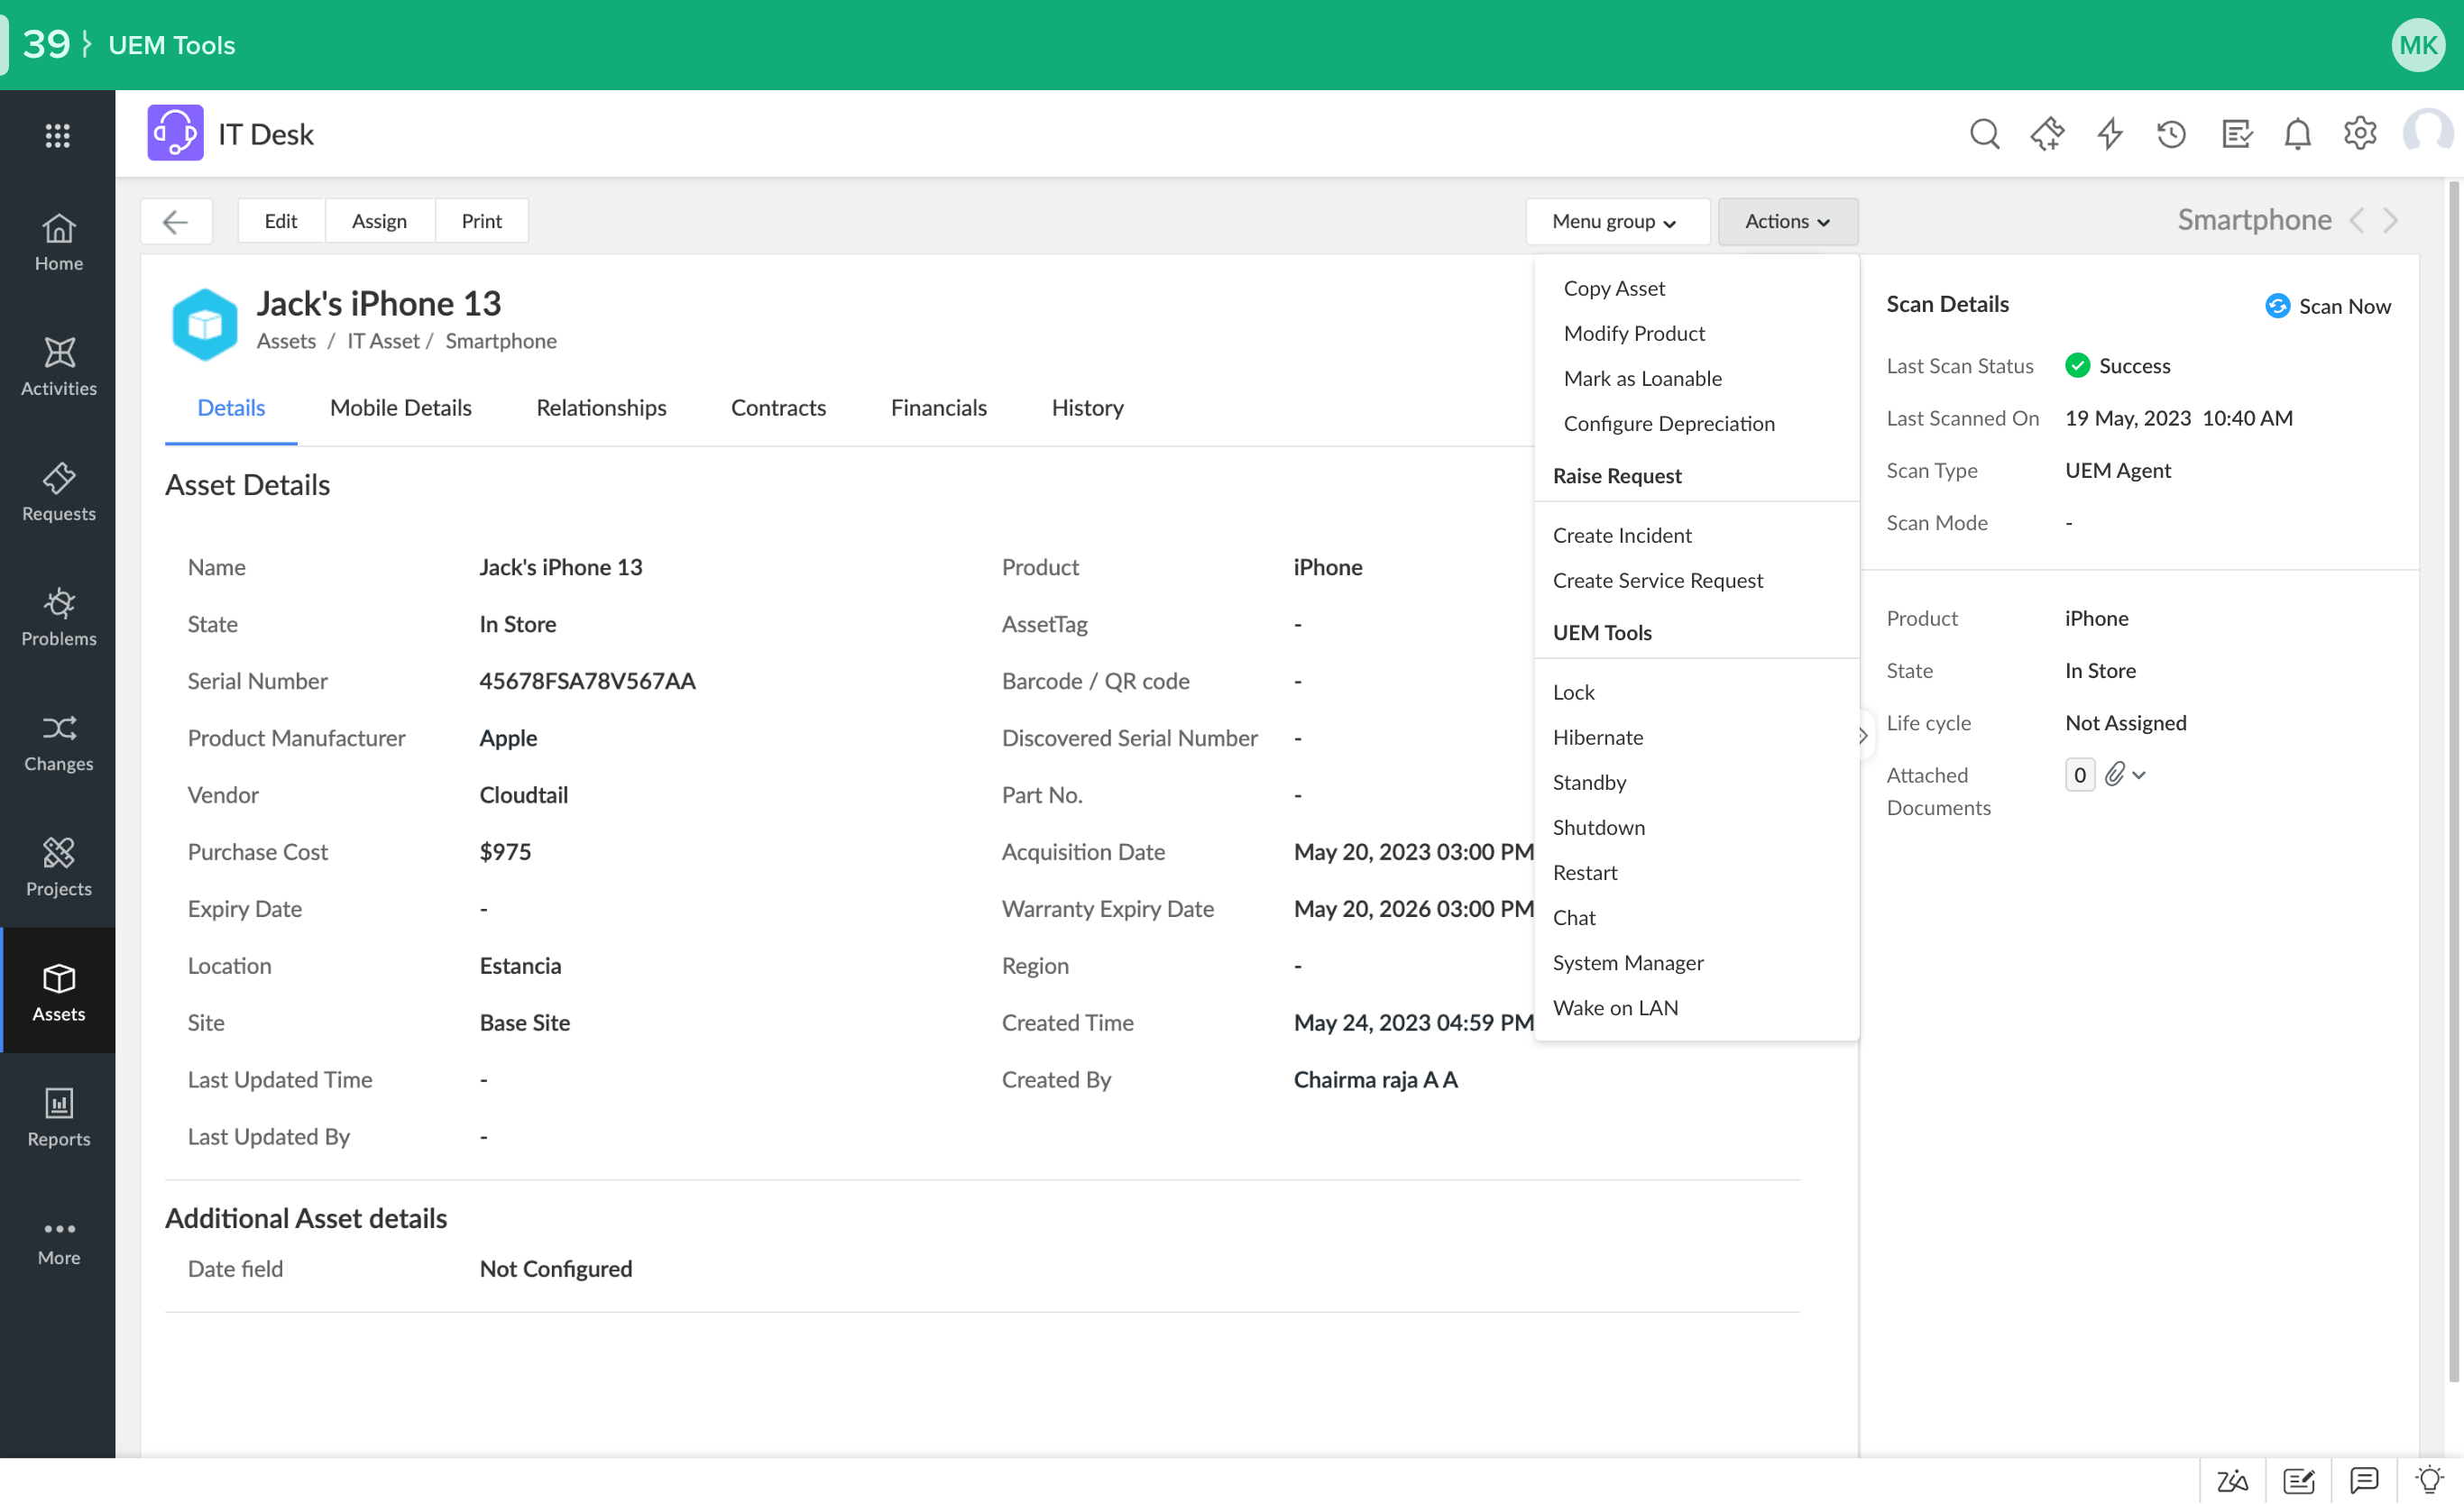The image size is (2464, 1504).
Task: Open the app launcher grid icon
Action: point(58,135)
